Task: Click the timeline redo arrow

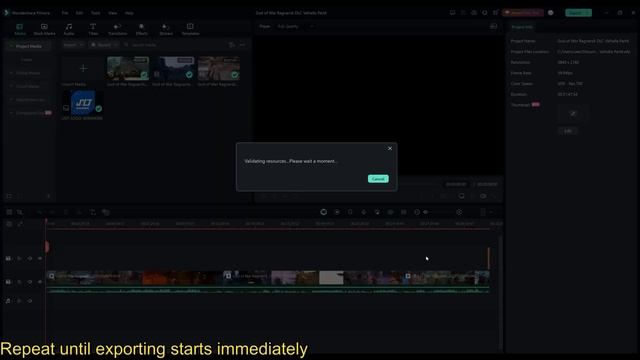Action: [x=52, y=212]
